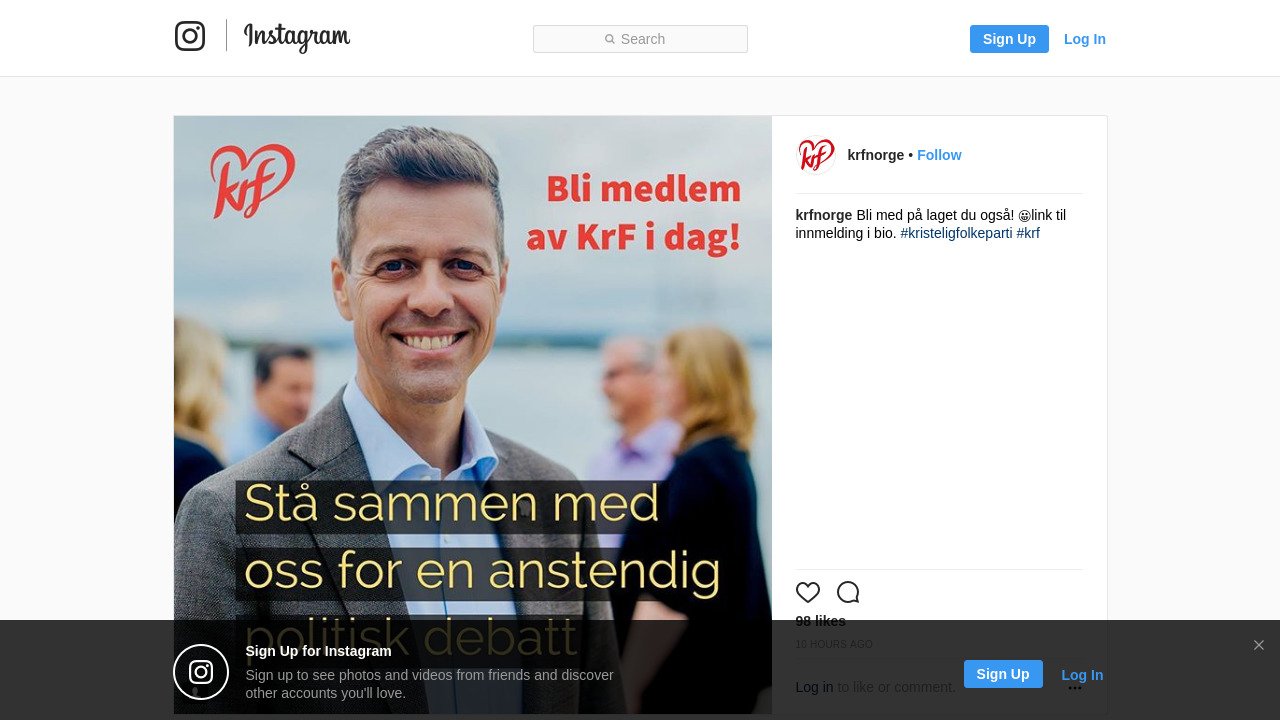This screenshot has height=720, width=1280.
Task: Follow the krfnorge account
Action: 939,155
